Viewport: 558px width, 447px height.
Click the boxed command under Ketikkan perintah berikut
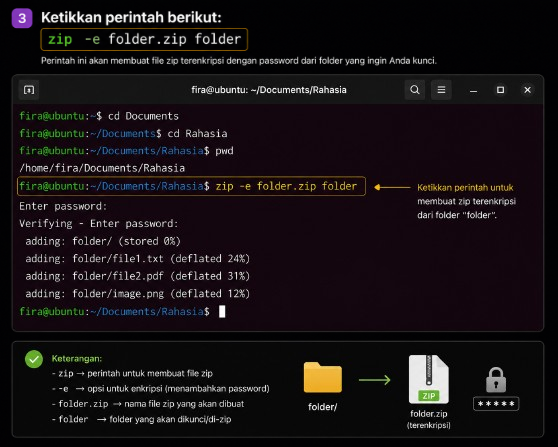[144, 39]
